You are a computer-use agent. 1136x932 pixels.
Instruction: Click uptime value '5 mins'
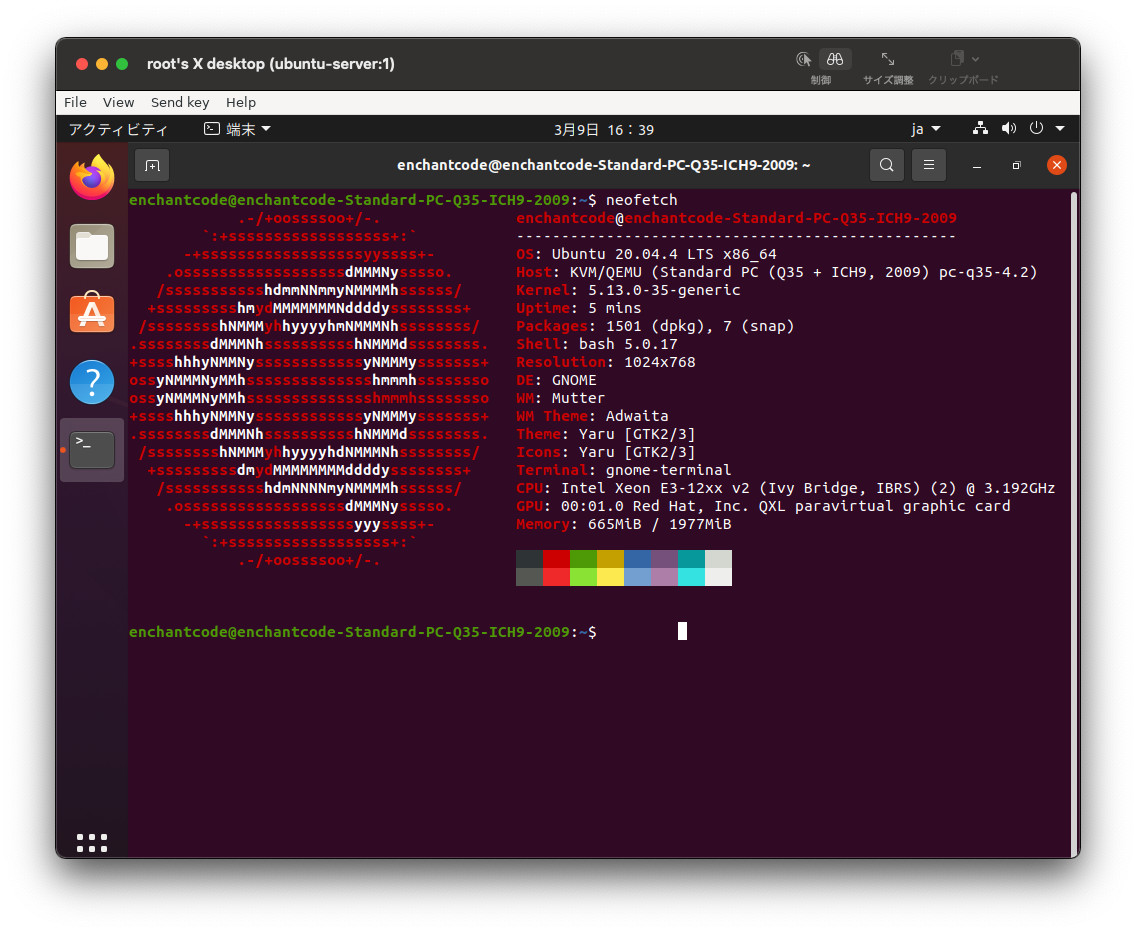point(615,308)
